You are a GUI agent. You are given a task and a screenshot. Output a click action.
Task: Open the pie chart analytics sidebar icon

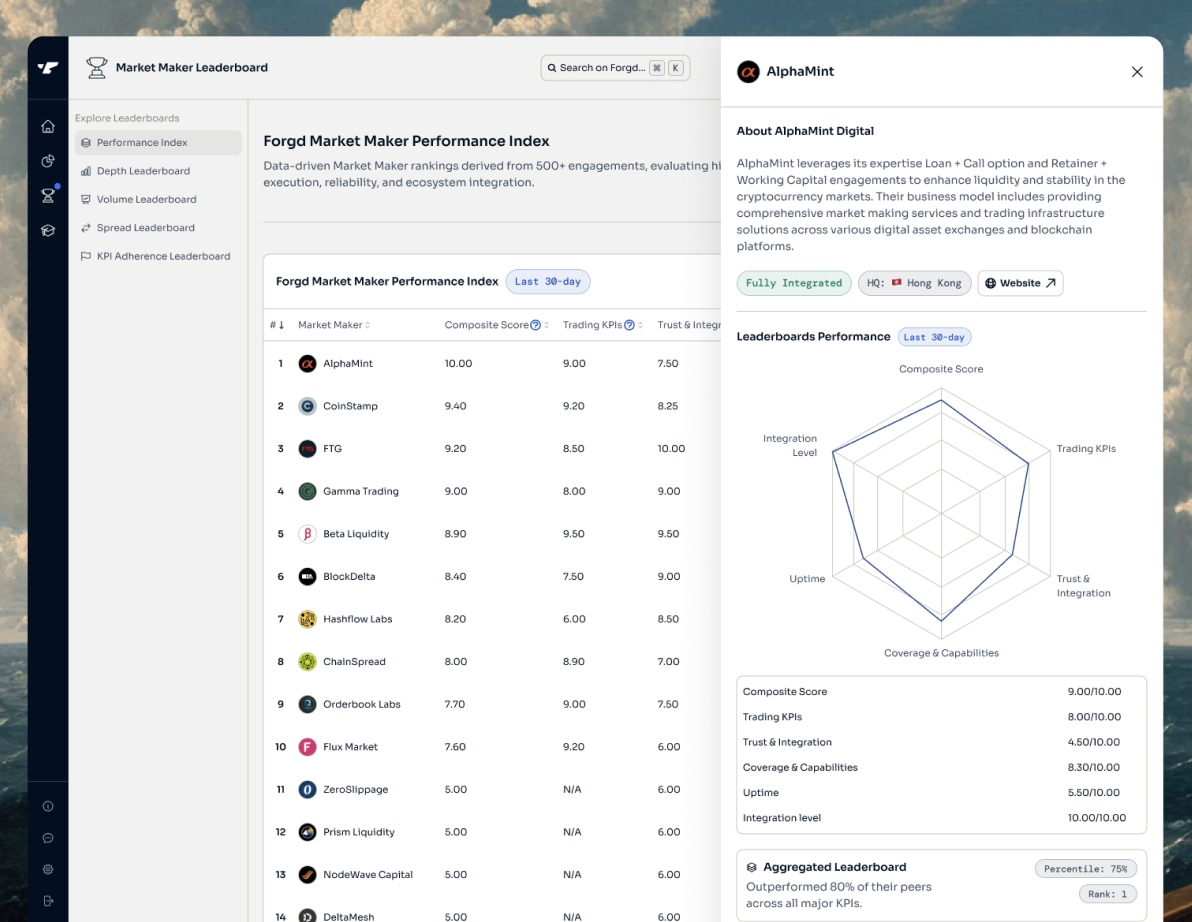tap(48, 161)
